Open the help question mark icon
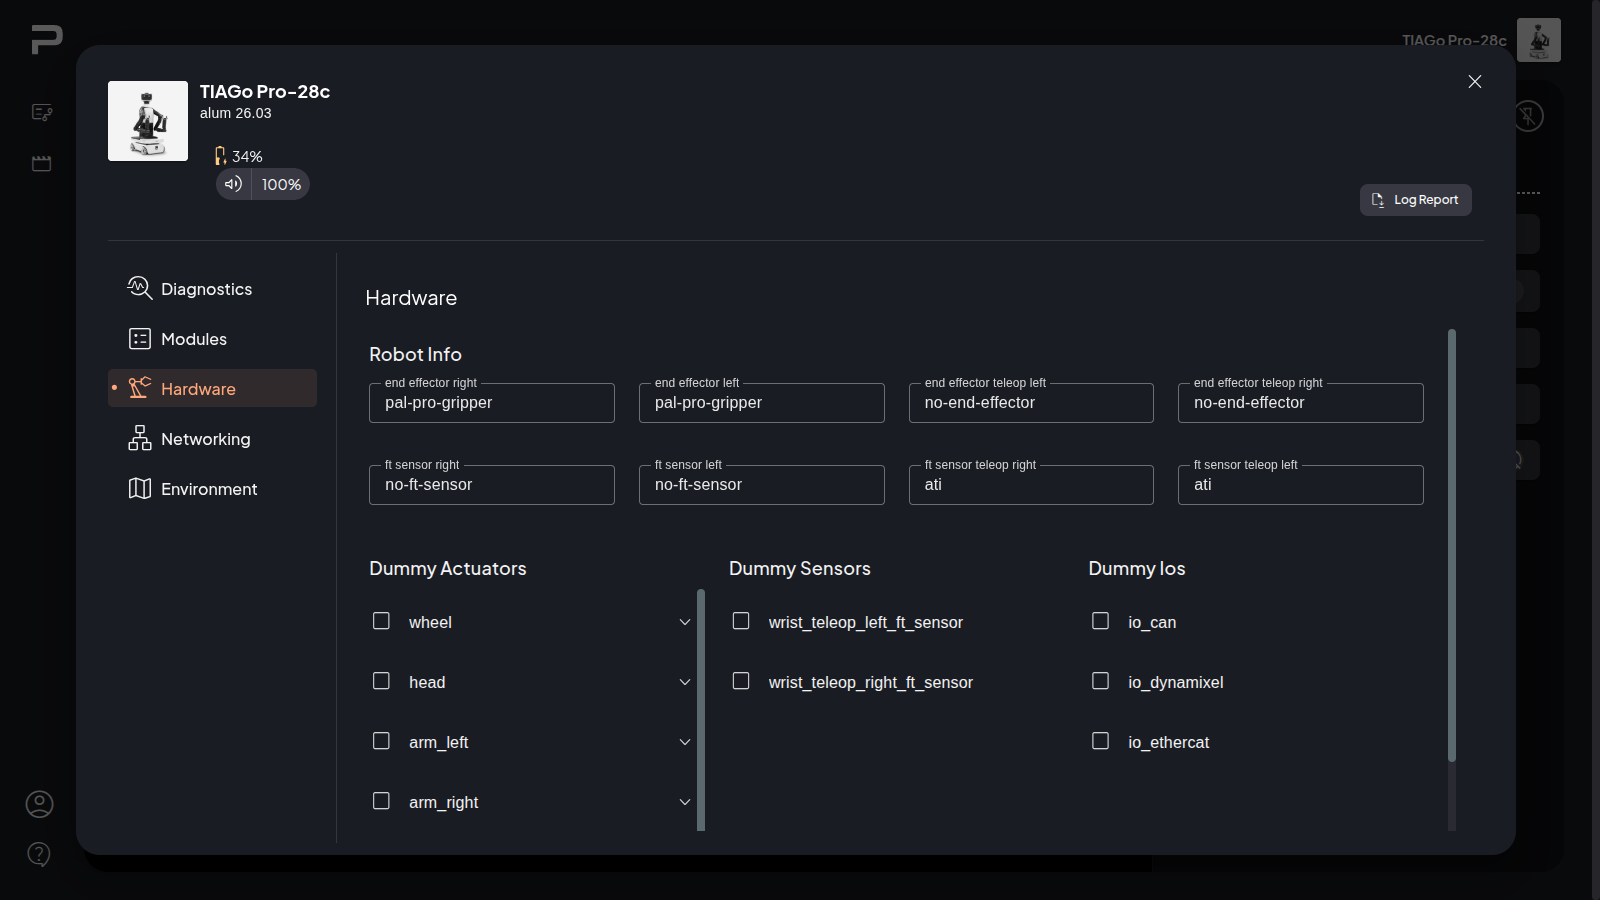The height and width of the screenshot is (900, 1600). [x=39, y=854]
